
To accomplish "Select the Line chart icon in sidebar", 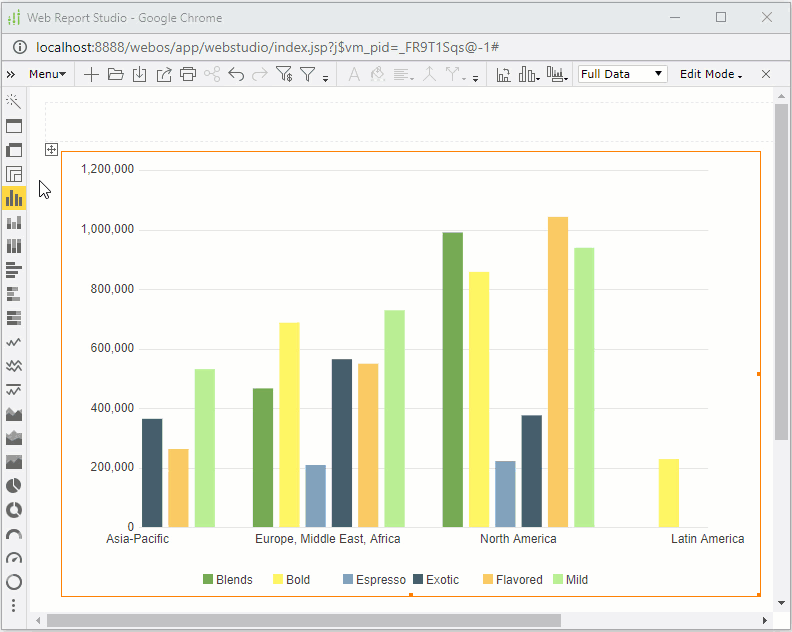I will tap(14, 342).
